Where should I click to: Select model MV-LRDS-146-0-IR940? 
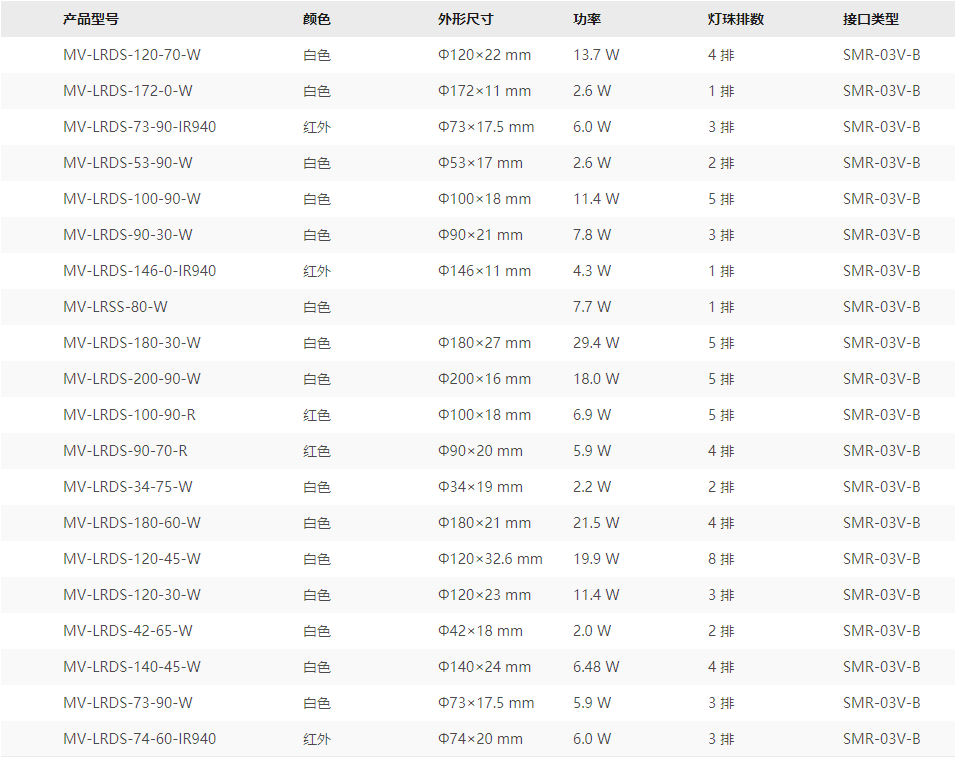(139, 271)
